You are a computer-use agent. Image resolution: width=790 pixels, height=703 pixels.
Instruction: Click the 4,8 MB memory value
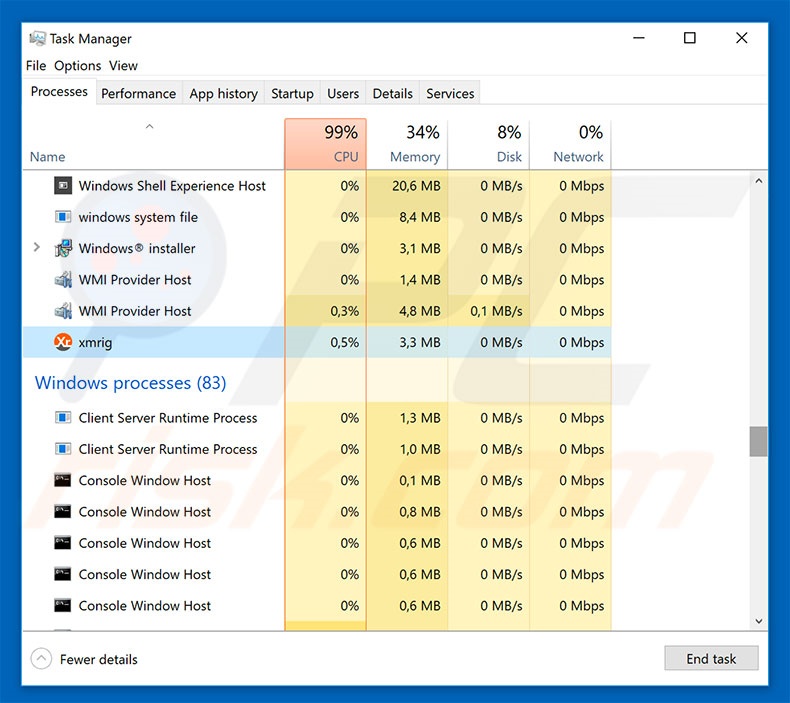point(420,311)
